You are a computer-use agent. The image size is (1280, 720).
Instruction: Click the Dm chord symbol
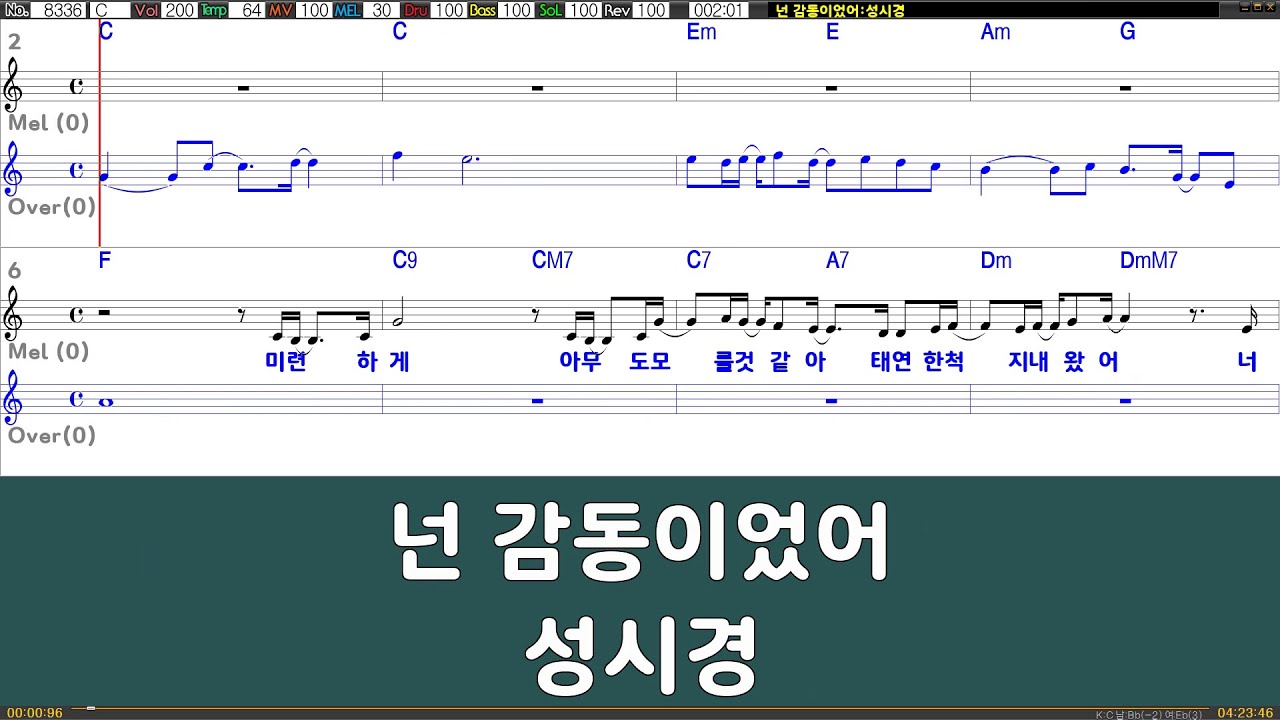[996, 261]
